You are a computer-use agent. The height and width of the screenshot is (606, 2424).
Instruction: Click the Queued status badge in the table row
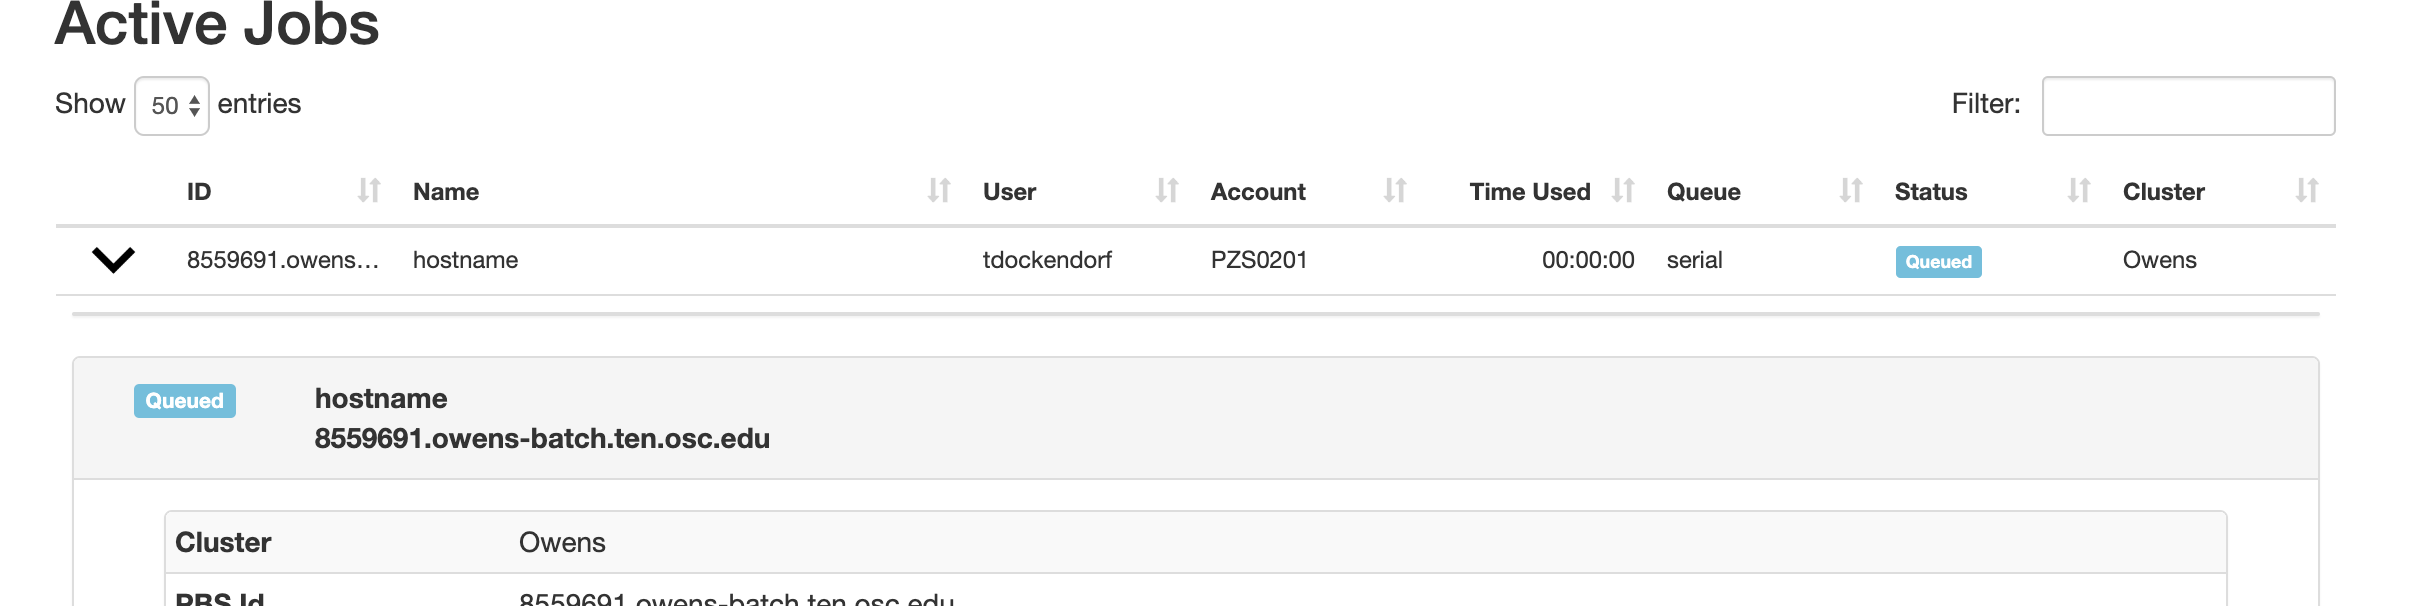pyautogui.click(x=1937, y=261)
